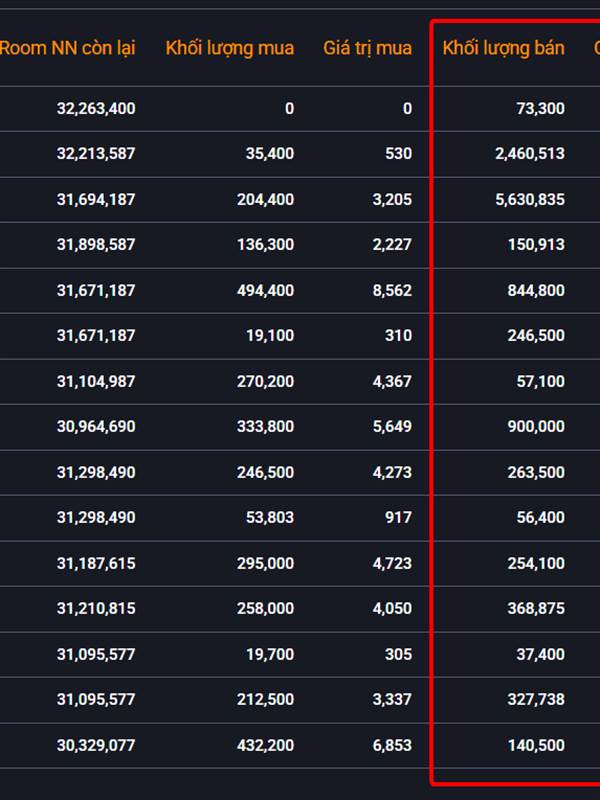Viewport: 600px width, 800px height.
Task: Select the room value 31,187,615
Action: click(x=96, y=563)
